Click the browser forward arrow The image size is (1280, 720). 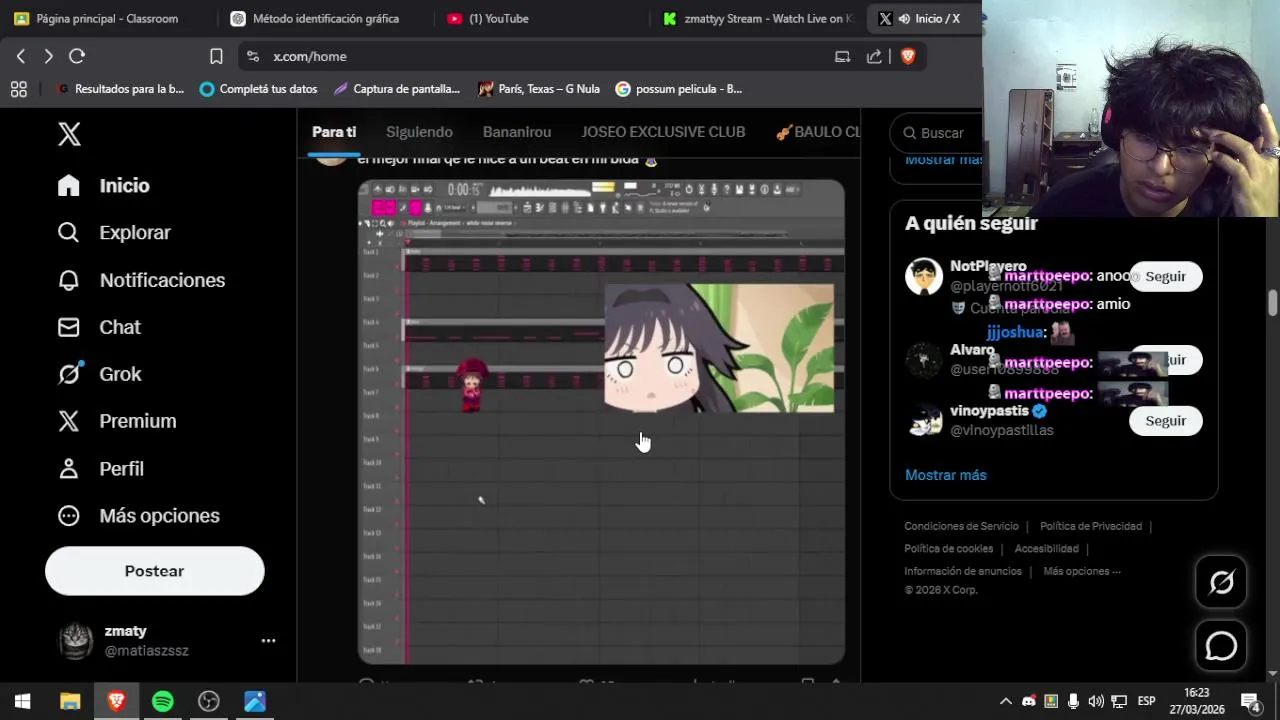point(48,56)
